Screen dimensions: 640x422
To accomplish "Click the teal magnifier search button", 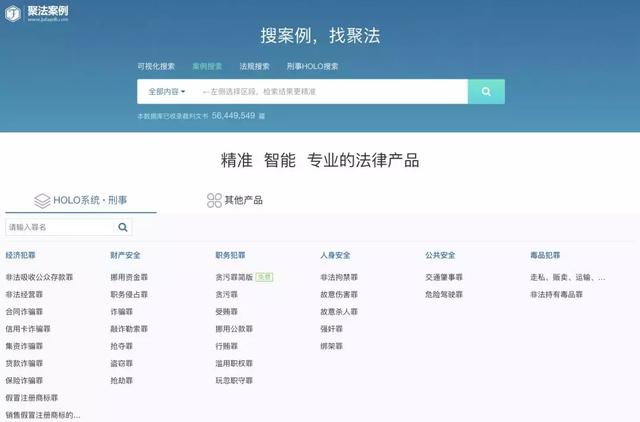I will coord(486,91).
